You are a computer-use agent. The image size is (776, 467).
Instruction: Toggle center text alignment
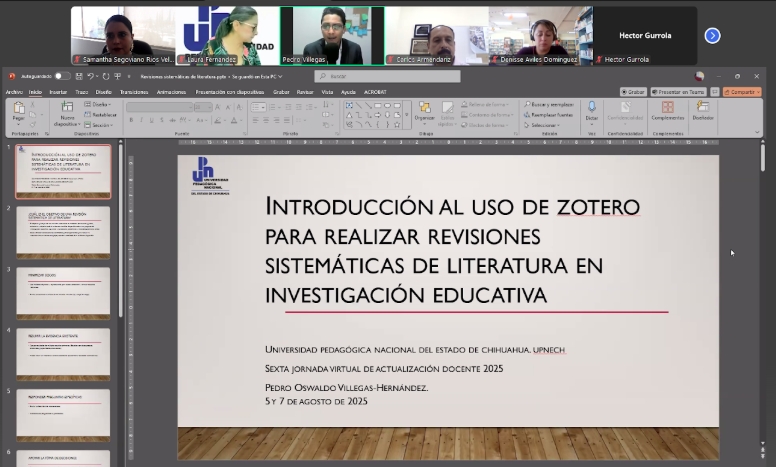266,120
